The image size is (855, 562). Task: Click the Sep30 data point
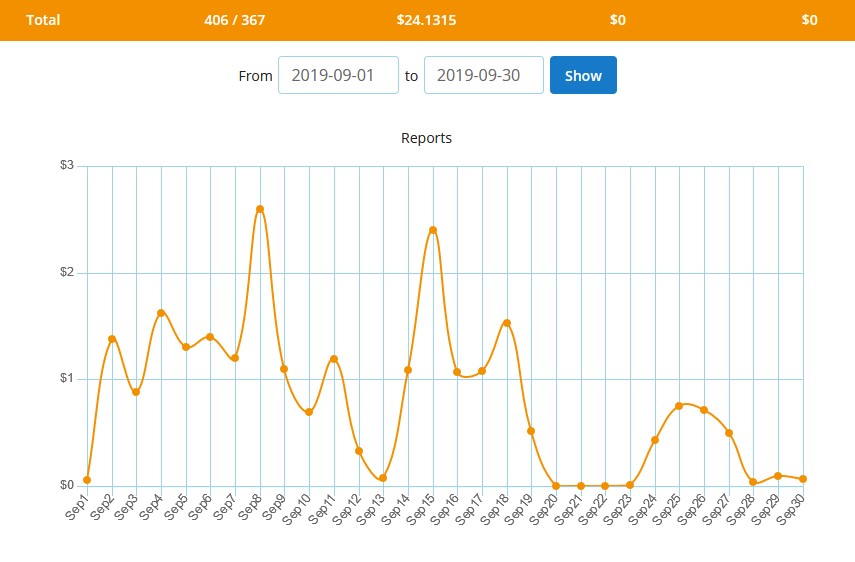803,479
